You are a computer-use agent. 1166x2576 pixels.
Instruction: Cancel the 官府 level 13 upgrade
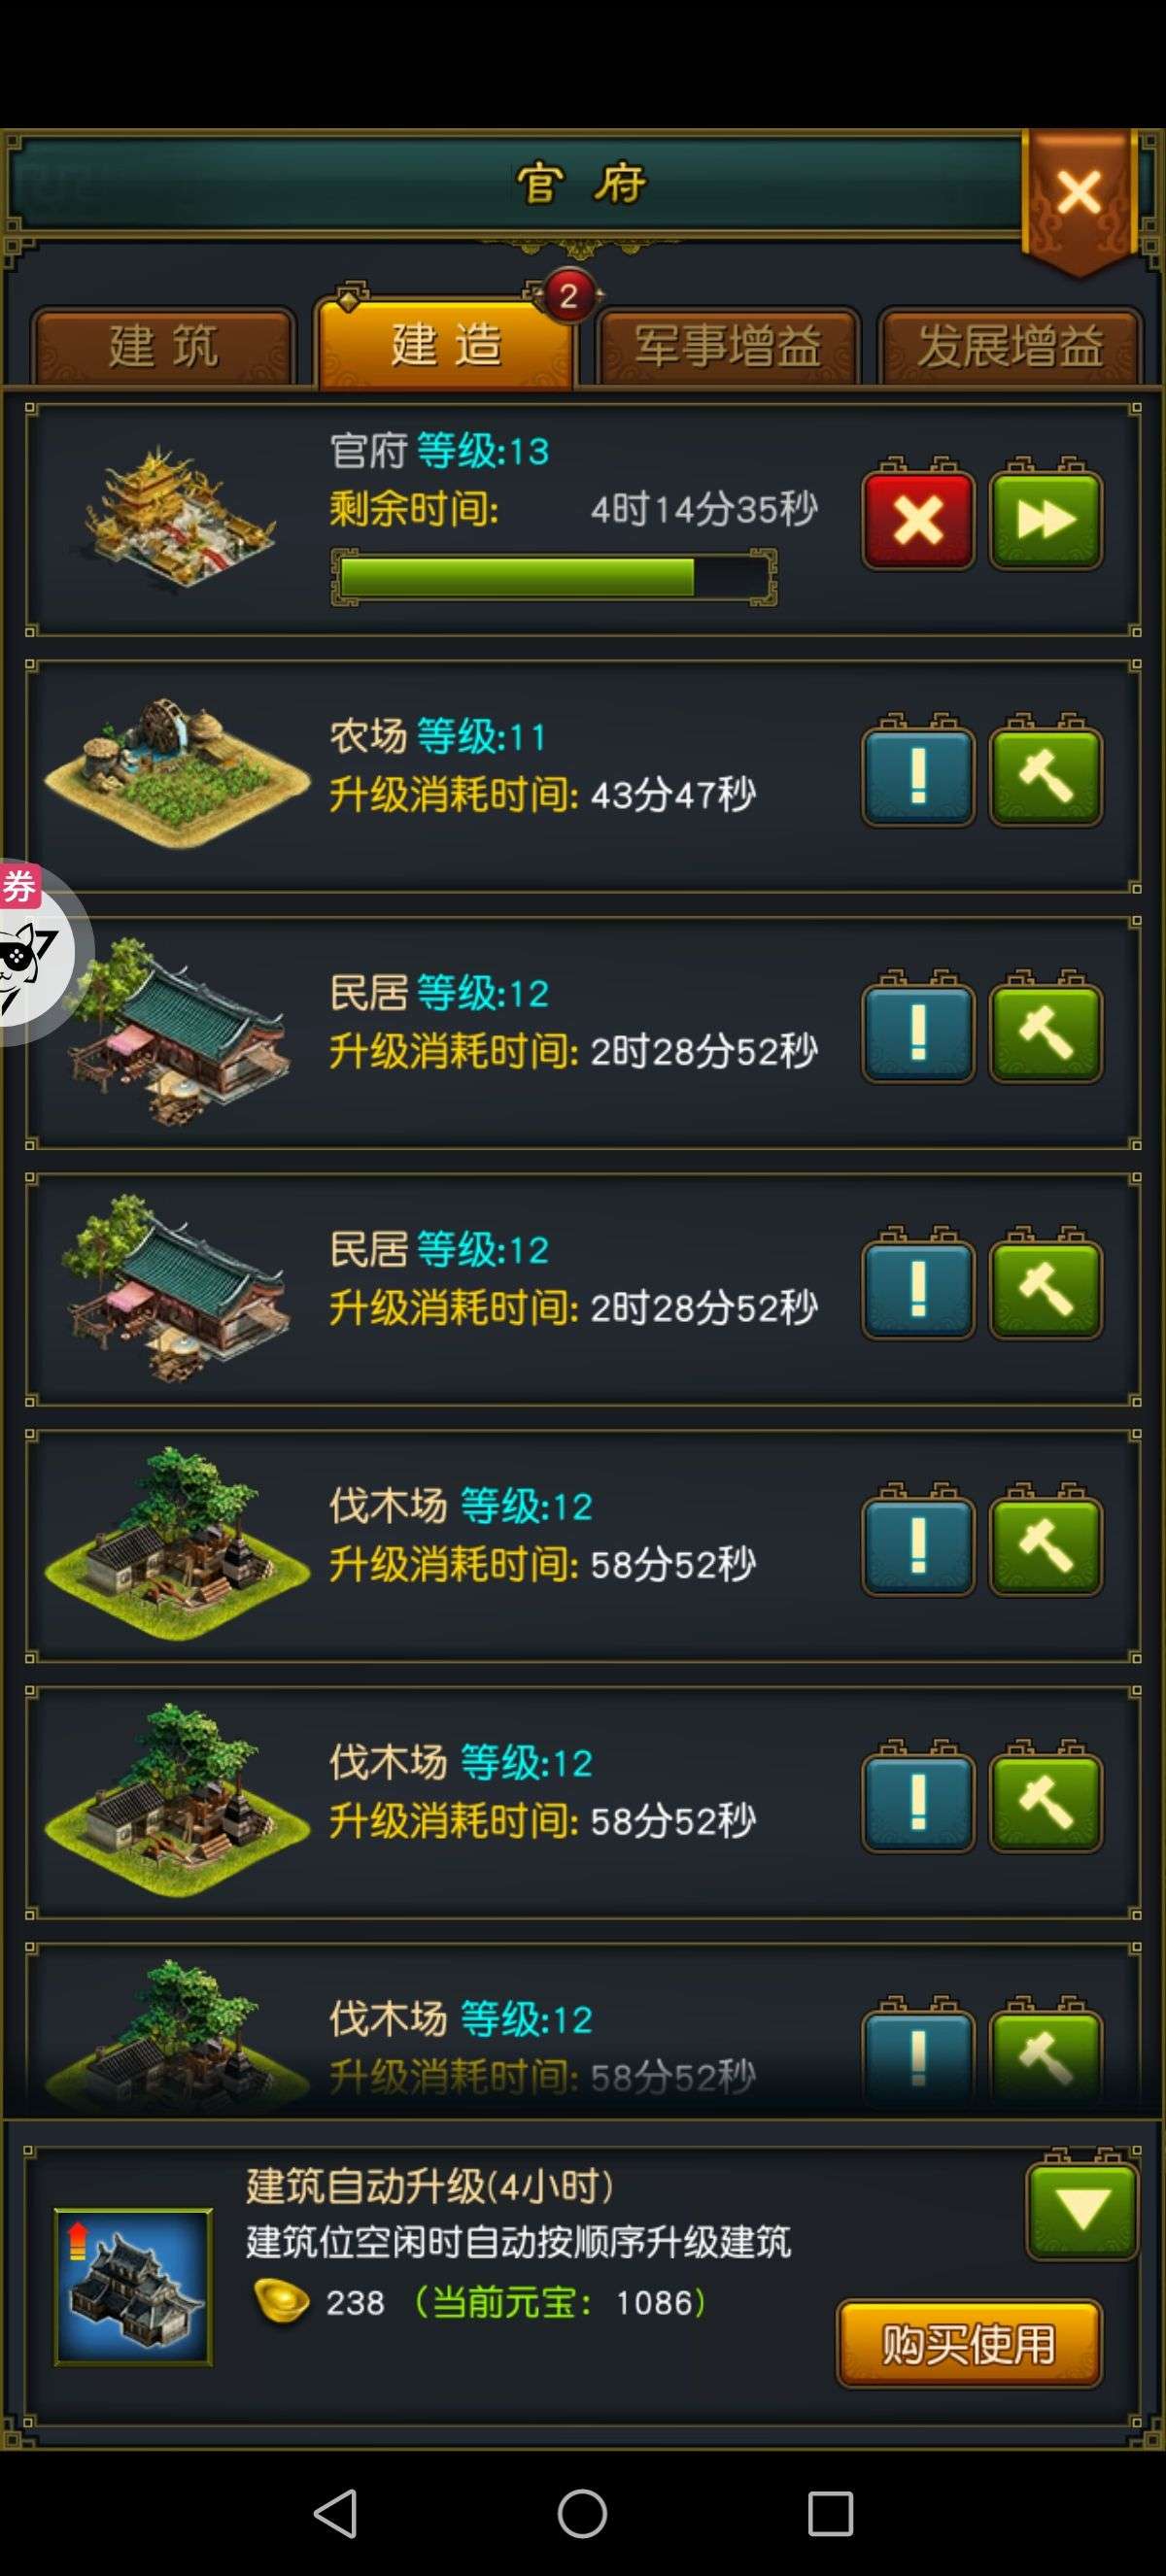(x=918, y=520)
